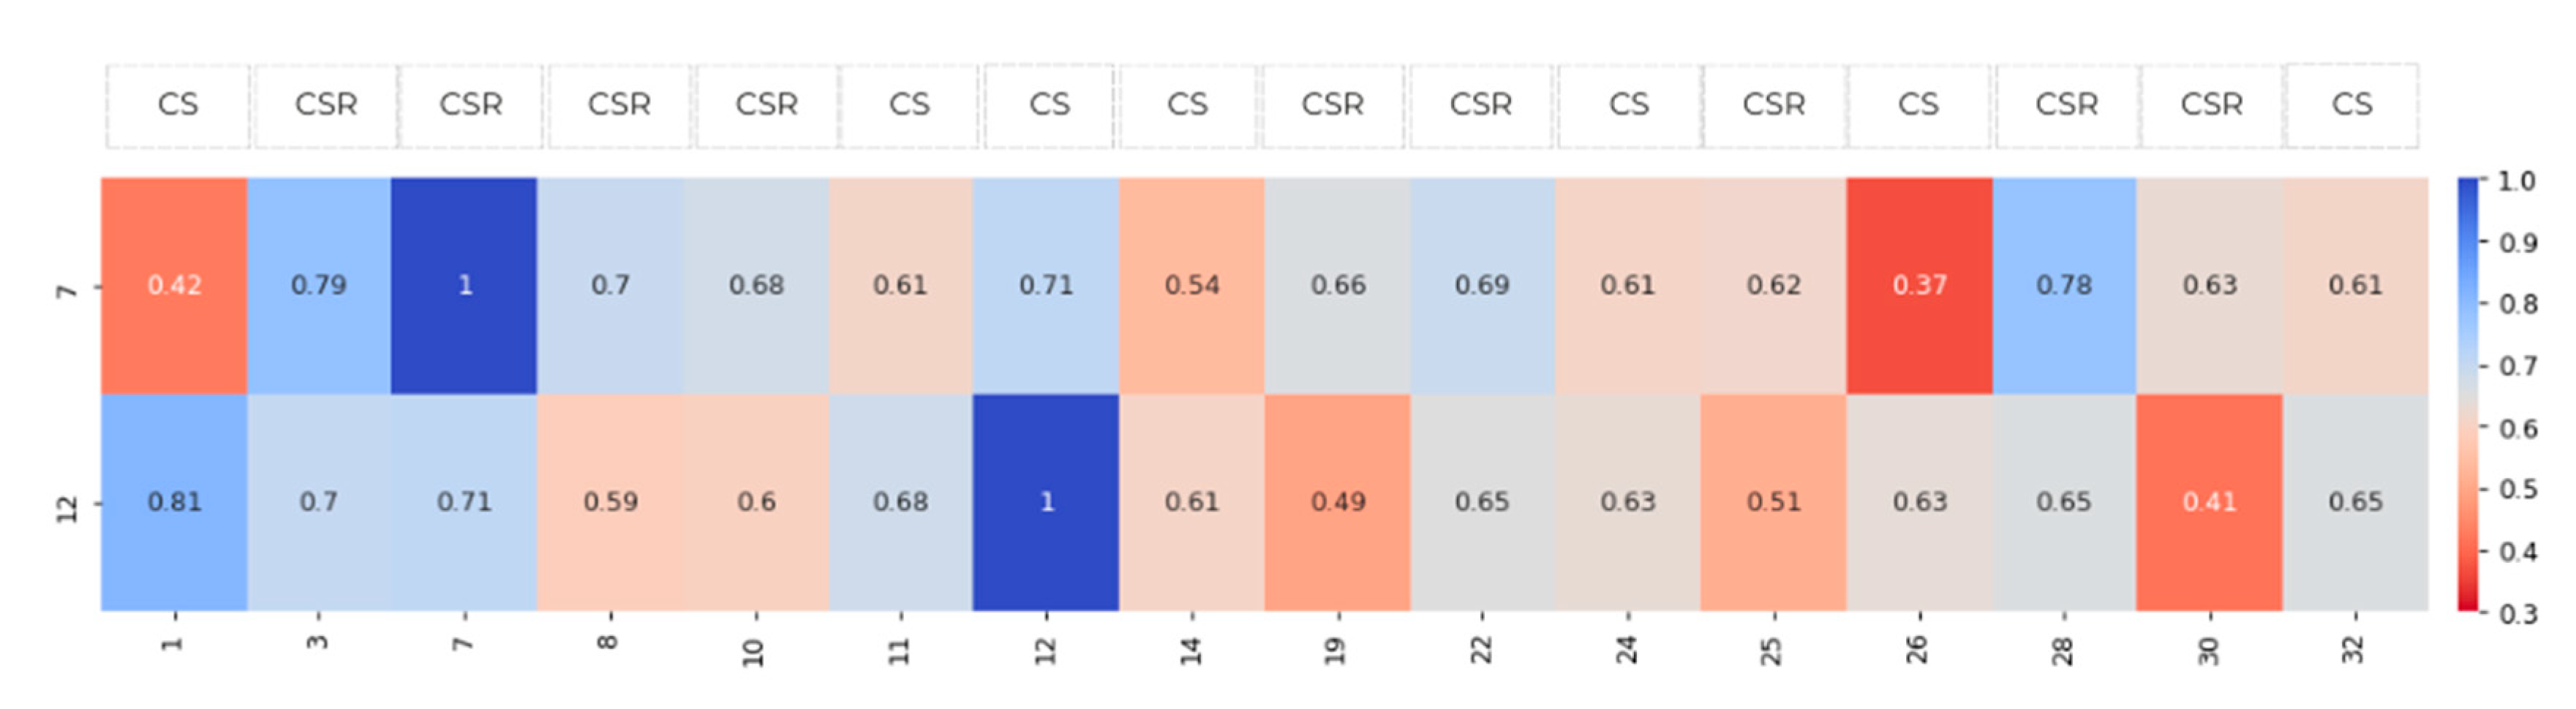The image size is (2576, 709).
Task: Click the CS label box above column 32
Action: tap(2351, 105)
